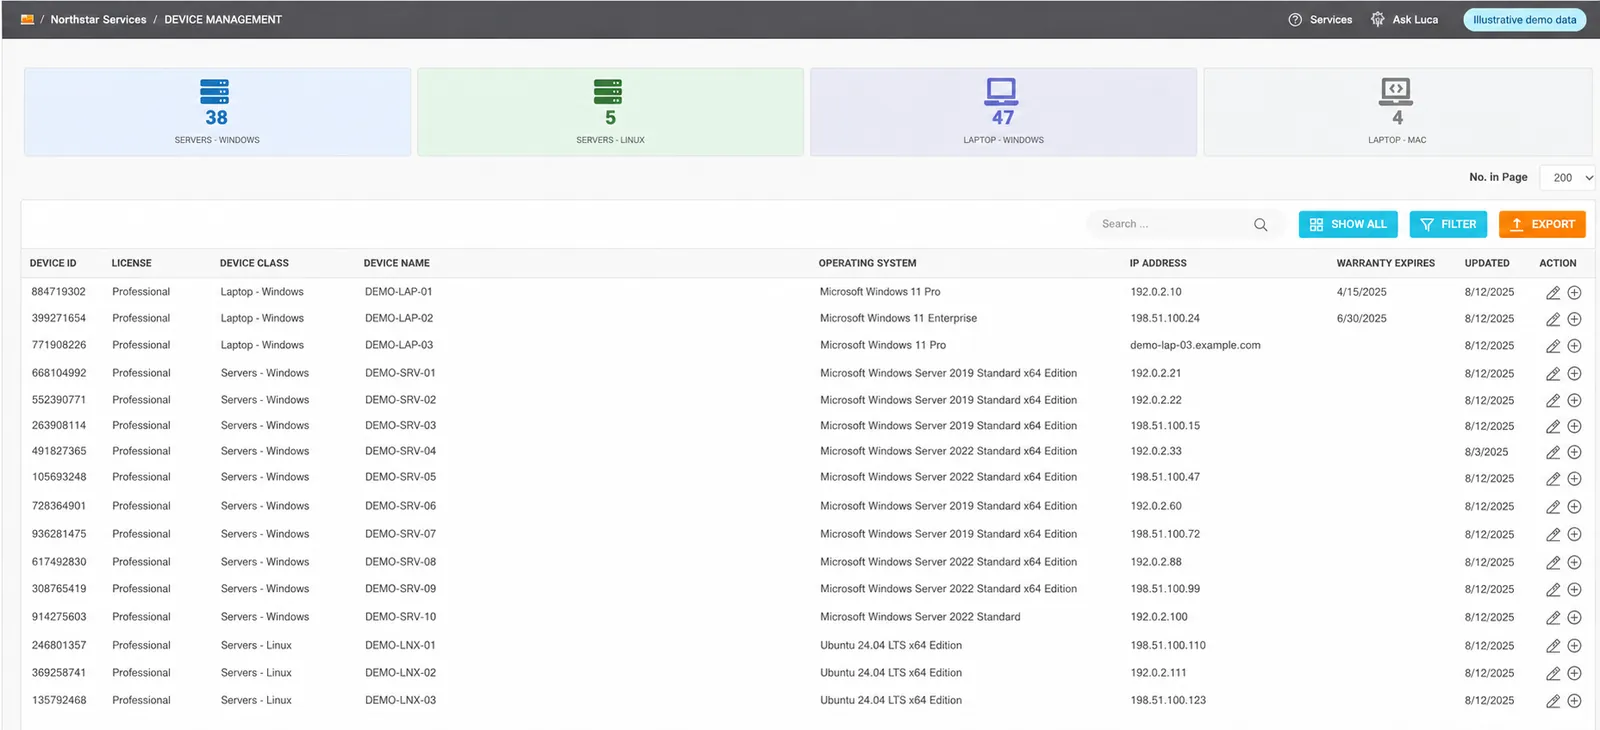Click the home icon in the breadcrumb
This screenshot has width=1600, height=730.
pos(27,19)
